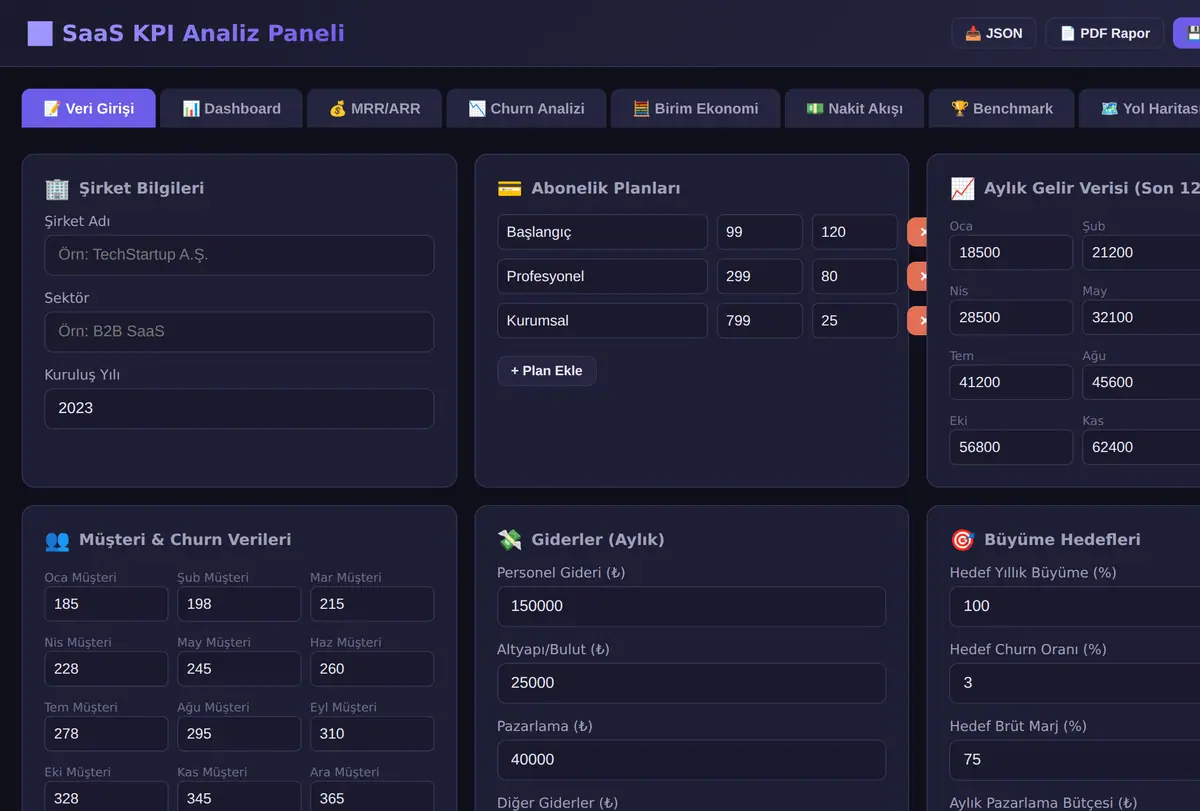Edit the Altyapı/Bulut expense field 25000

pyautogui.click(x=691, y=683)
